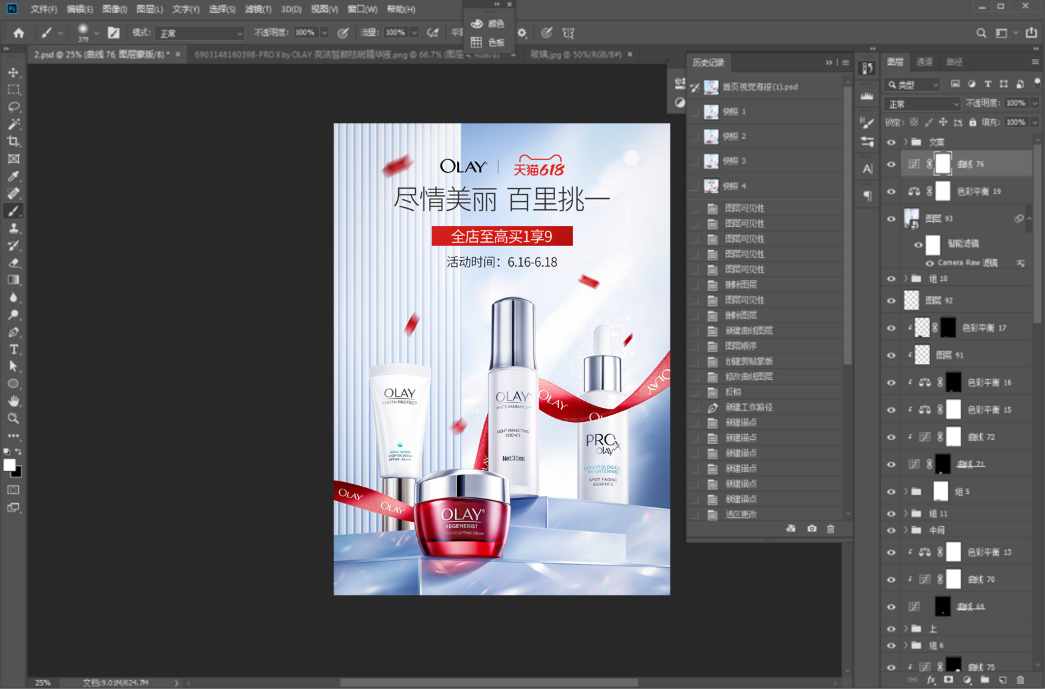Screen dimensions: 1045x689
Task: Hide the 色彩平衡 19 layer
Action: (x=891, y=191)
